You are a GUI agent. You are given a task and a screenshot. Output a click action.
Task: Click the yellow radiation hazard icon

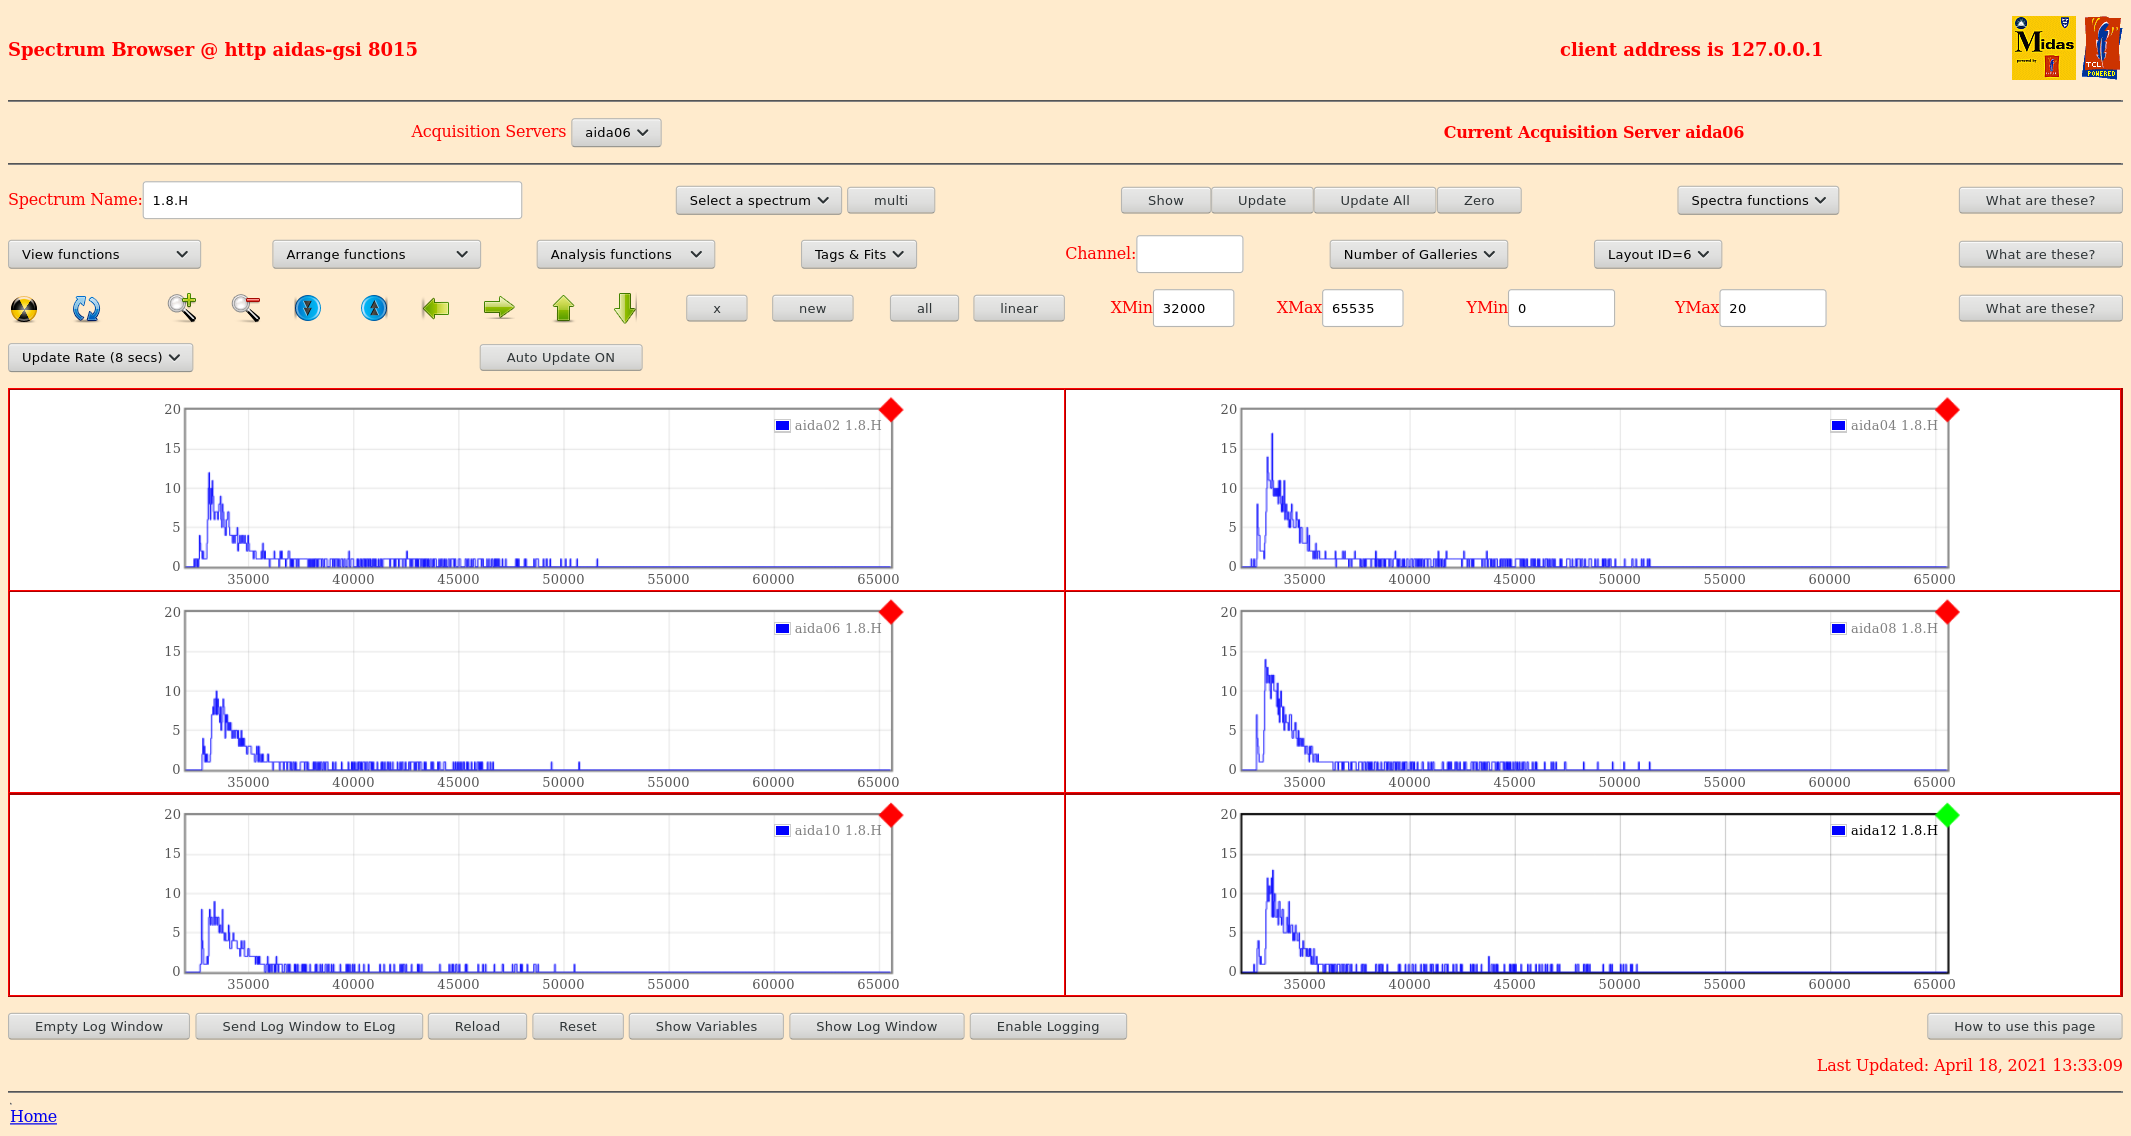[24, 309]
